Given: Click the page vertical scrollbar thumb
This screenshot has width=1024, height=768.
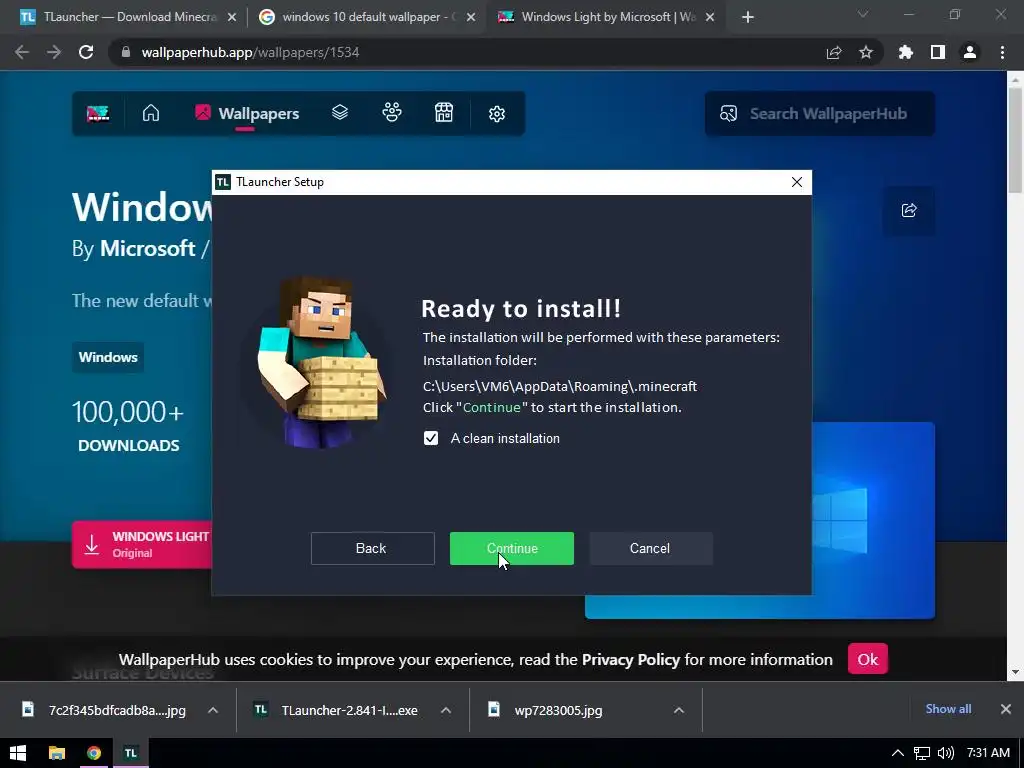Looking at the screenshot, I should tap(1015, 140).
